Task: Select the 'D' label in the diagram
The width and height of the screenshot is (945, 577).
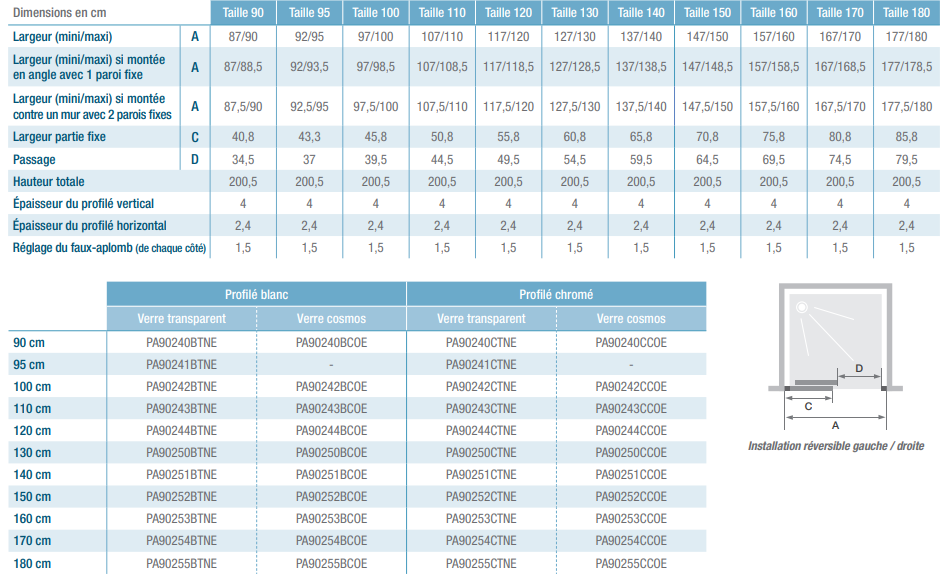Action: click(859, 368)
